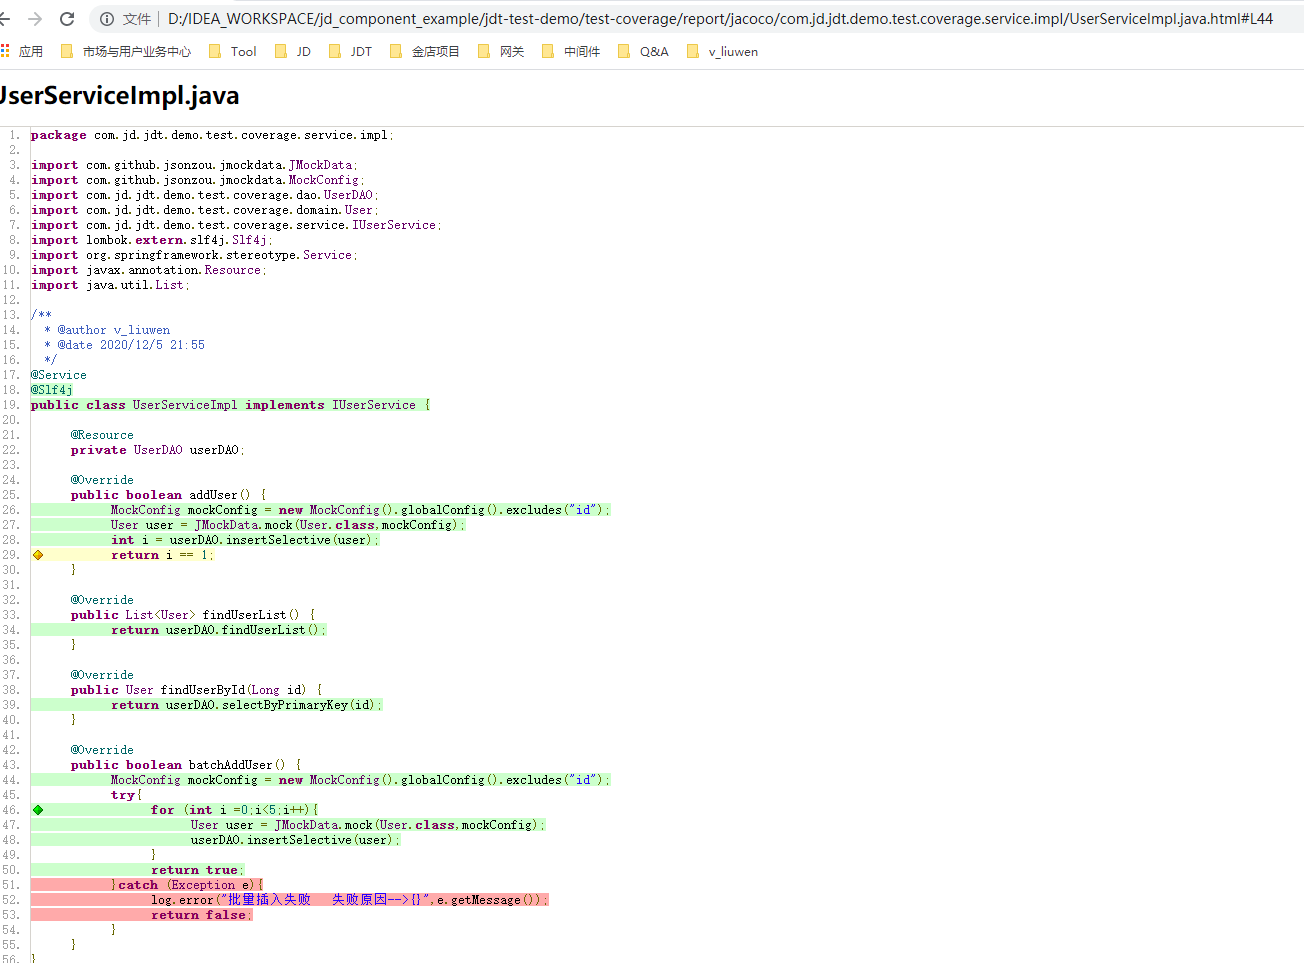Click the import line ending in MockConfig

coord(198,180)
